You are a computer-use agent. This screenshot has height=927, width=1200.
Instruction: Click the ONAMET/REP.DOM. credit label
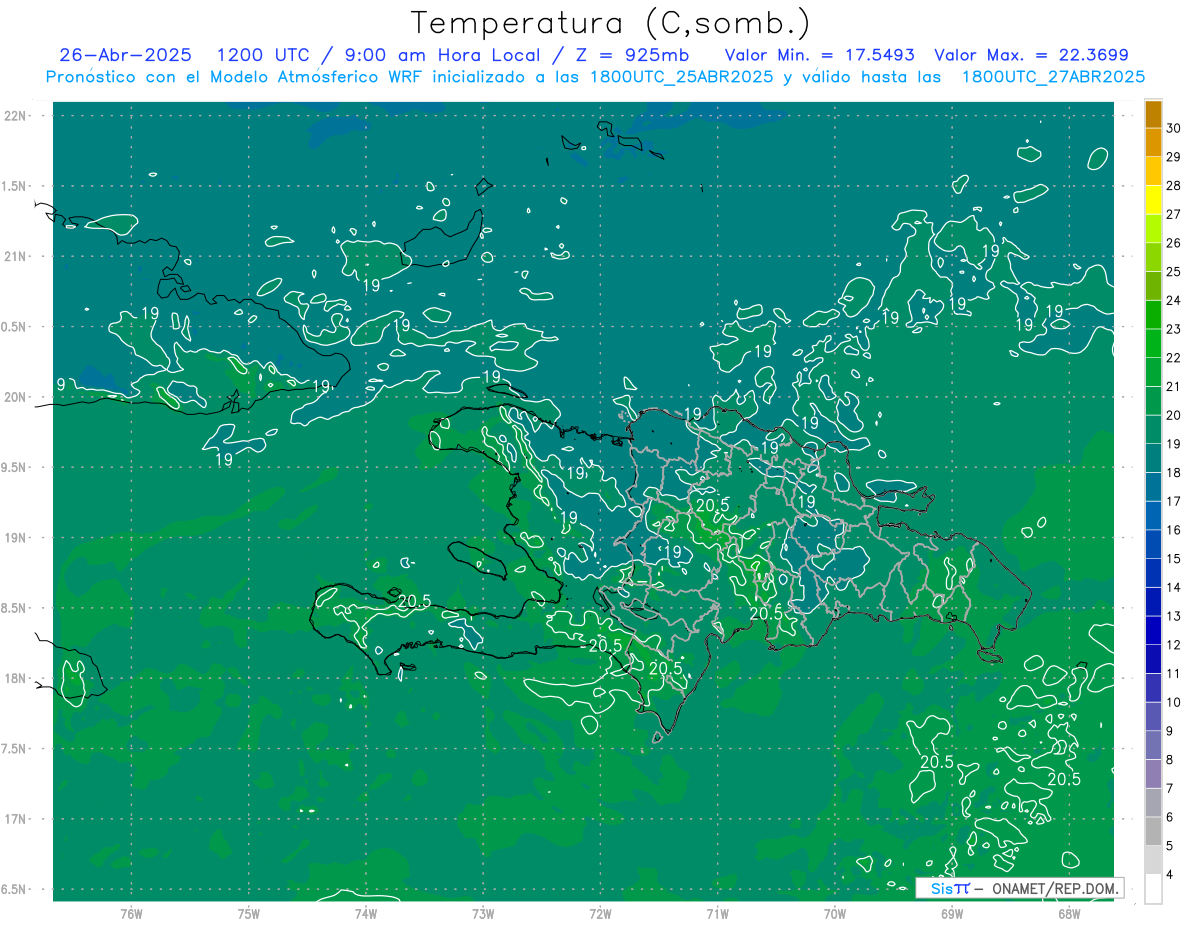tap(1054, 888)
